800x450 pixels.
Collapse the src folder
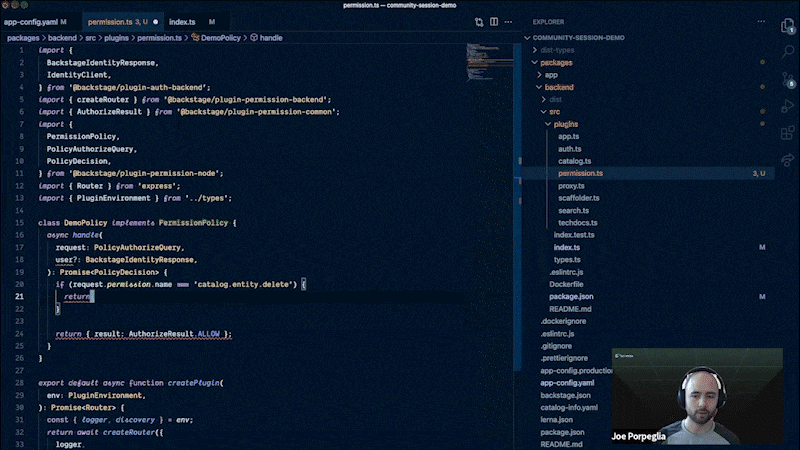pos(554,112)
